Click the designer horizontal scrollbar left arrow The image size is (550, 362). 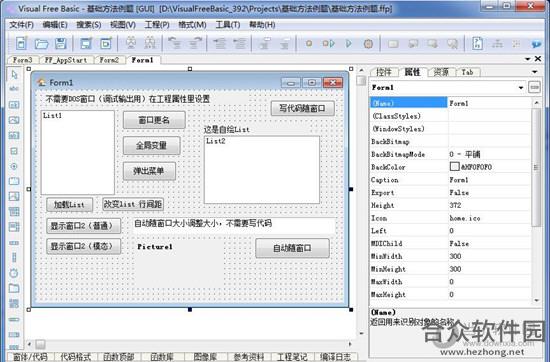click(x=29, y=344)
